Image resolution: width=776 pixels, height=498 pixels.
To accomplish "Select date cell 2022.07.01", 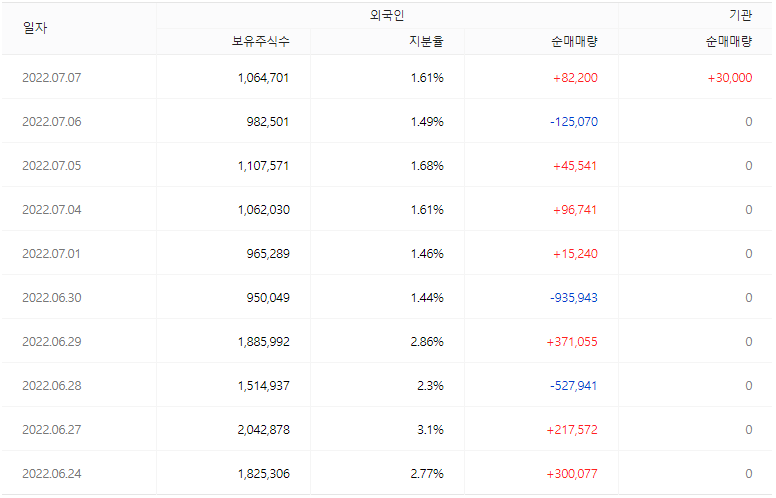I will point(51,254).
